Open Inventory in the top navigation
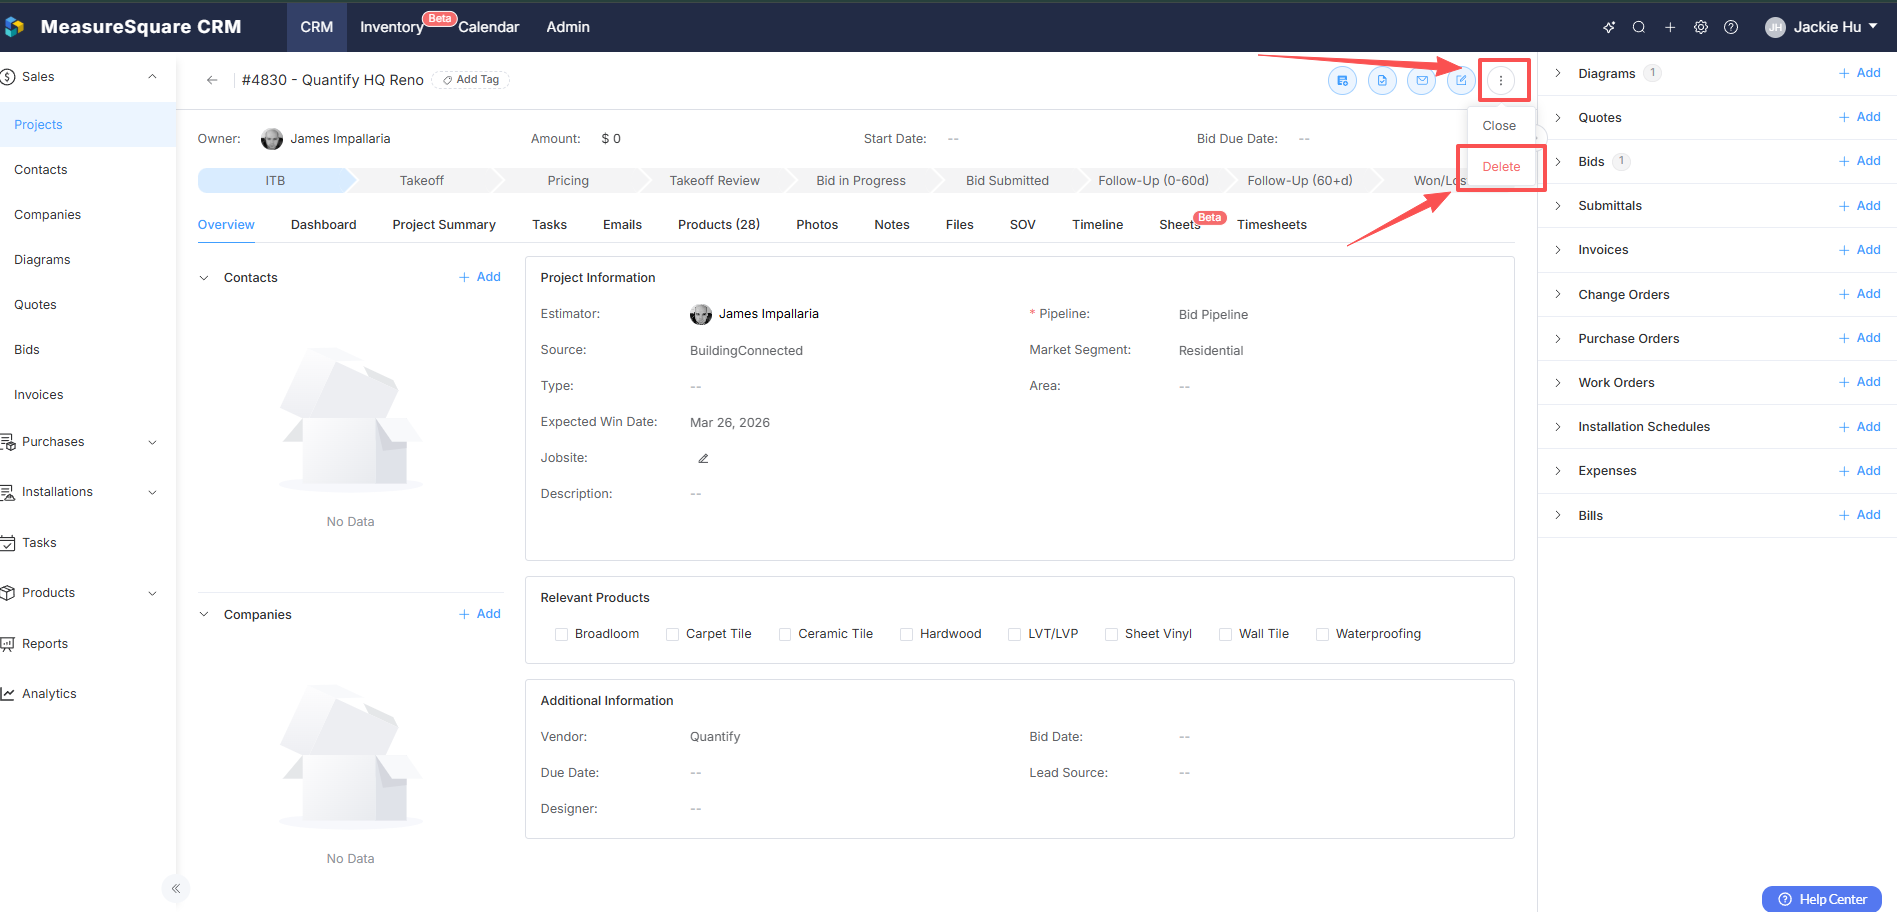The width and height of the screenshot is (1897, 912). click(392, 27)
